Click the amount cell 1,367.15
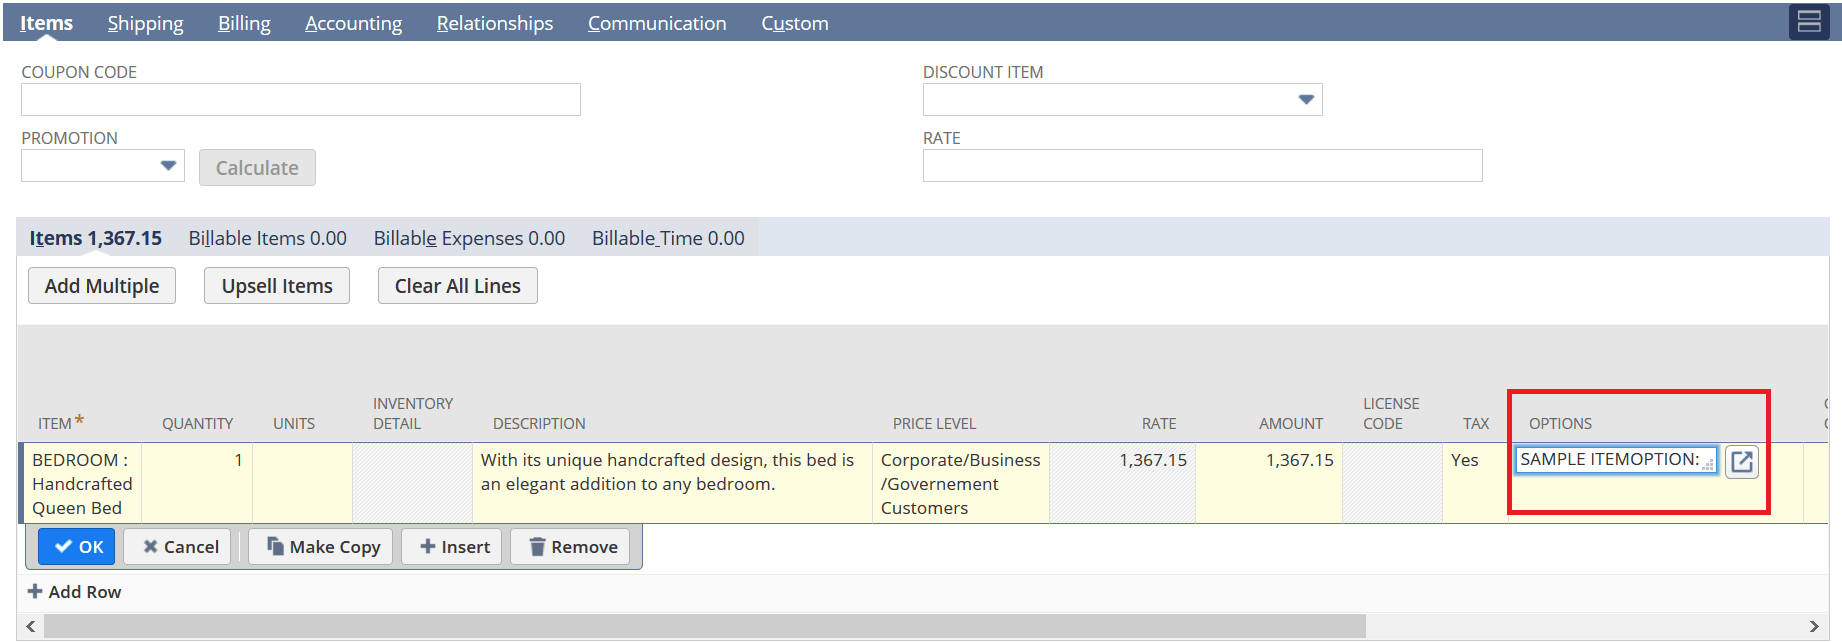Image resolution: width=1842 pixels, height=642 pixels. pos(1269,484)
